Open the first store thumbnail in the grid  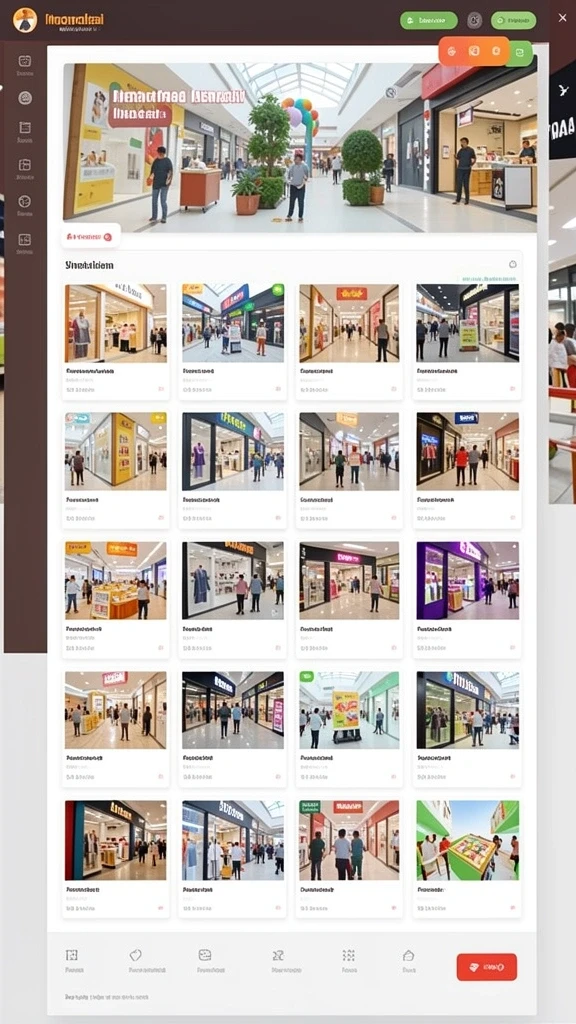click(x=116, y=323)
